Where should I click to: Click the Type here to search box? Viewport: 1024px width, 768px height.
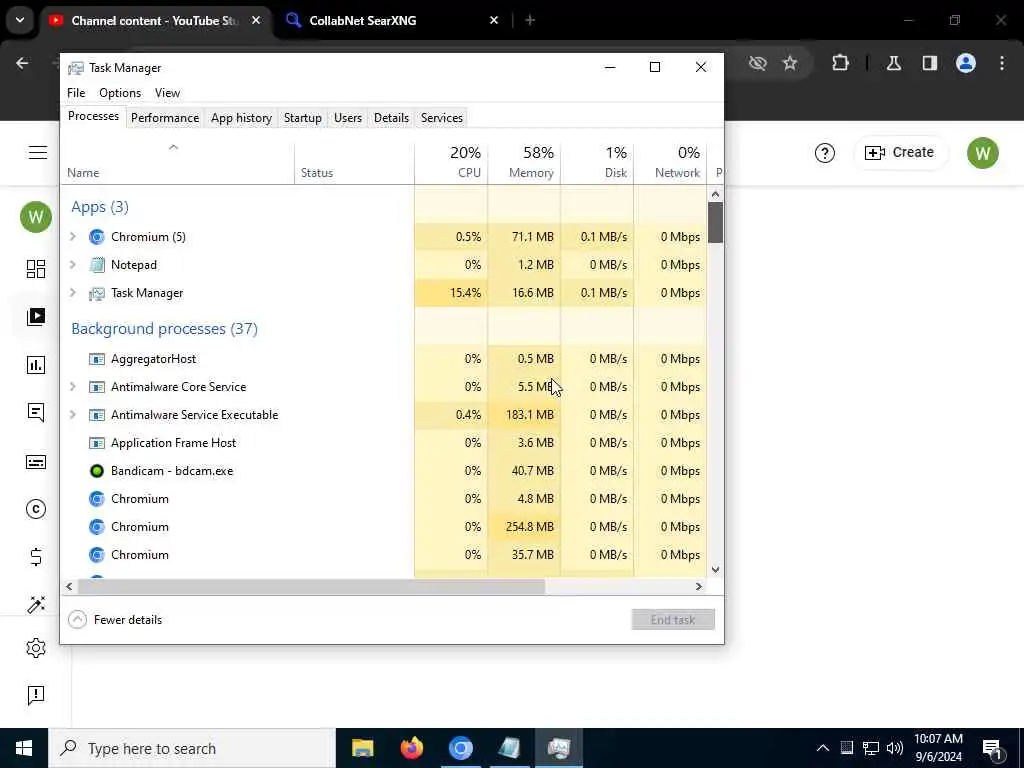coord(192,748)
